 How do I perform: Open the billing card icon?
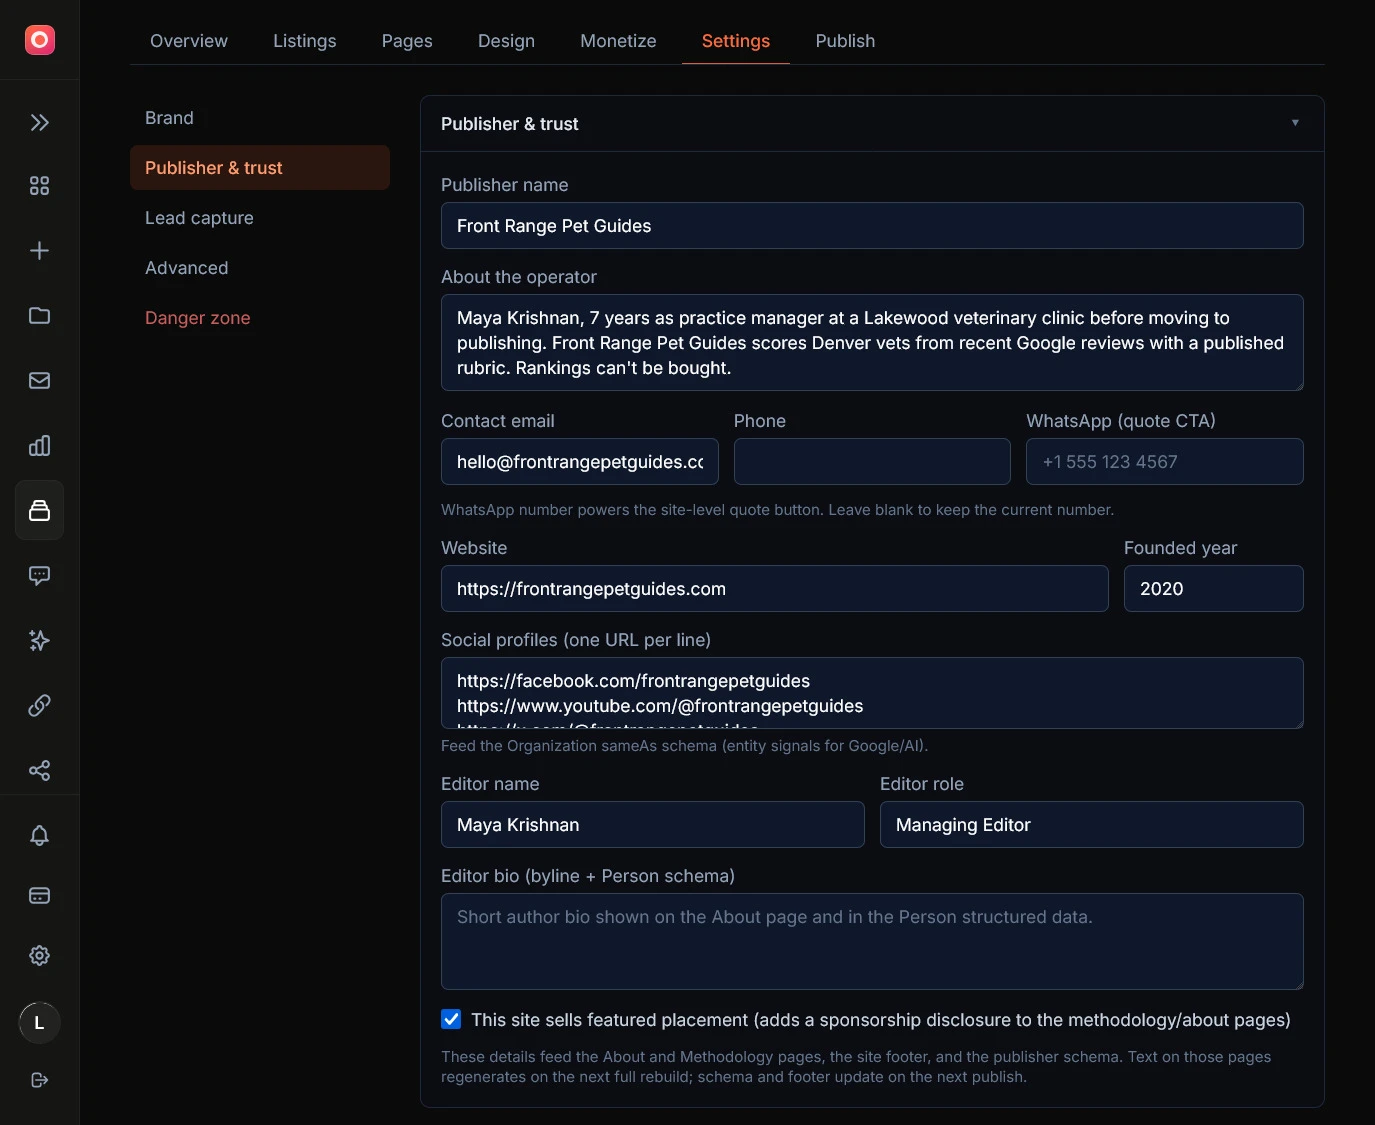39,896
